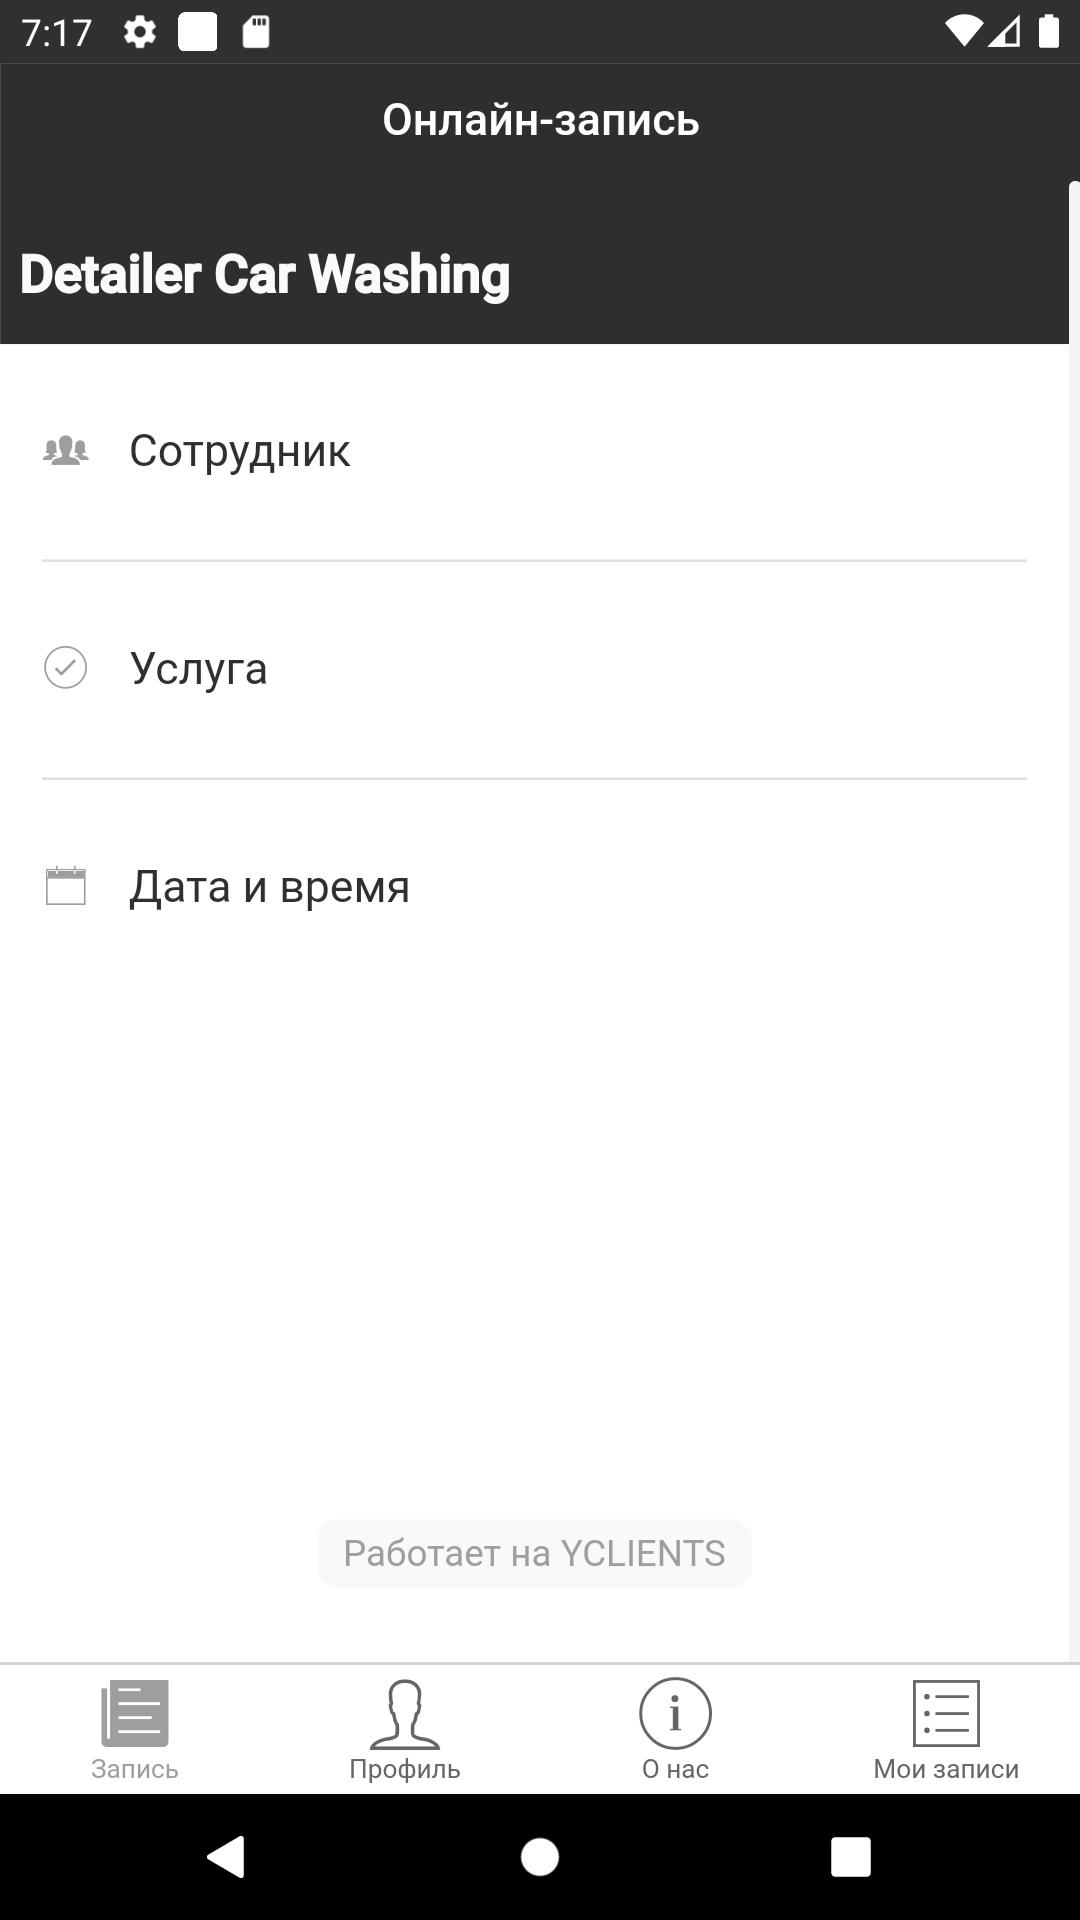1080x1920 pixels.
Task: Tap the О нас info icon
Action: [x=675, y=1713]
